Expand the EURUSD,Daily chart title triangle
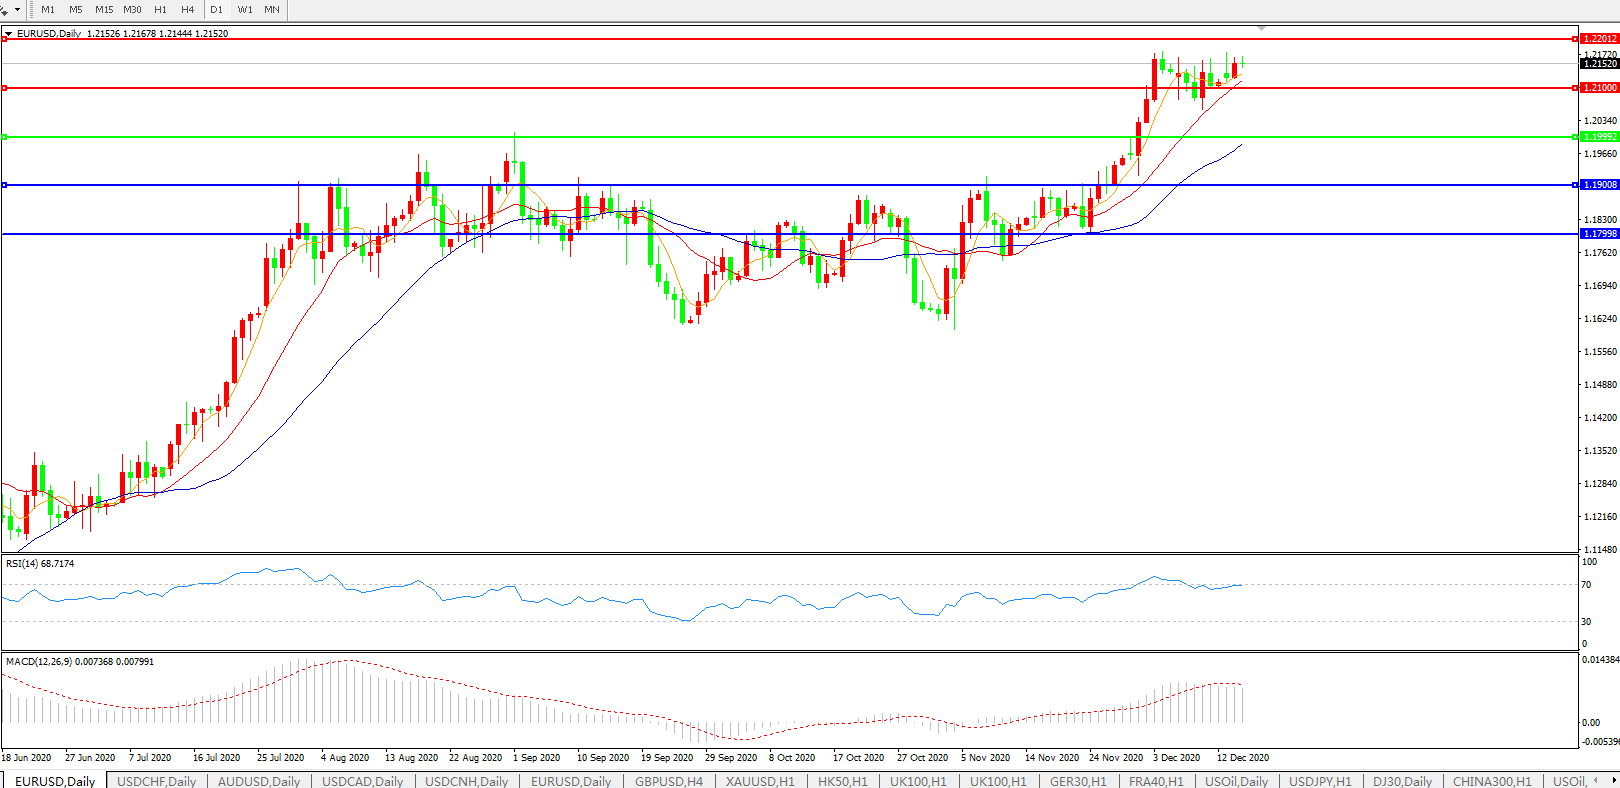1620x788 pixels. (8, 34)
